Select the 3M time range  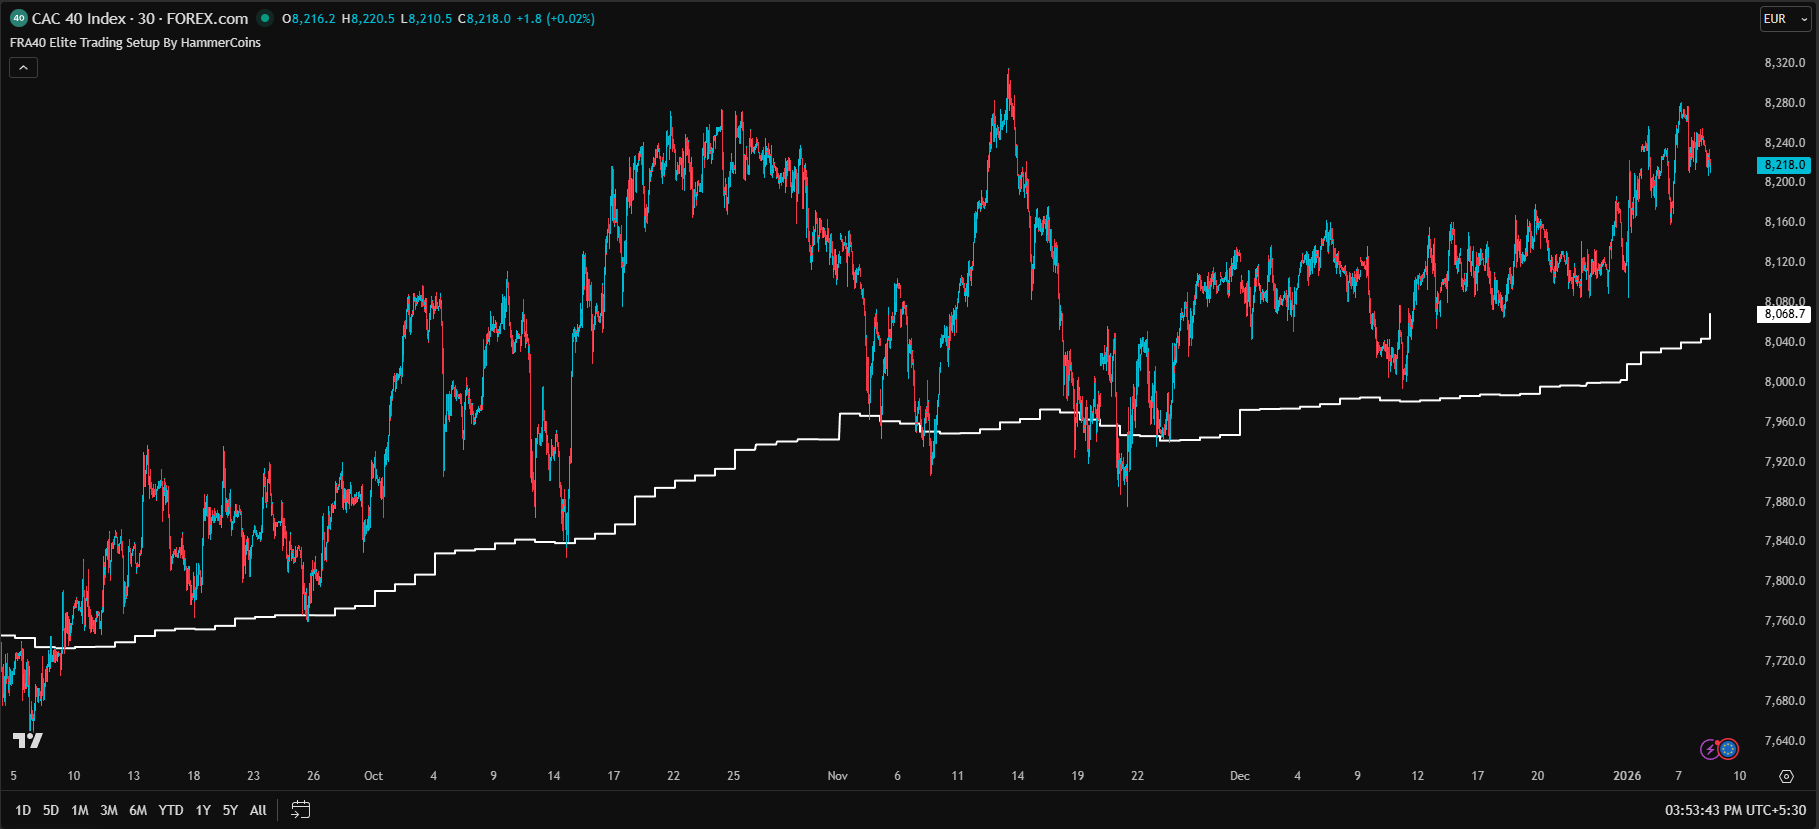pos(109,810)
